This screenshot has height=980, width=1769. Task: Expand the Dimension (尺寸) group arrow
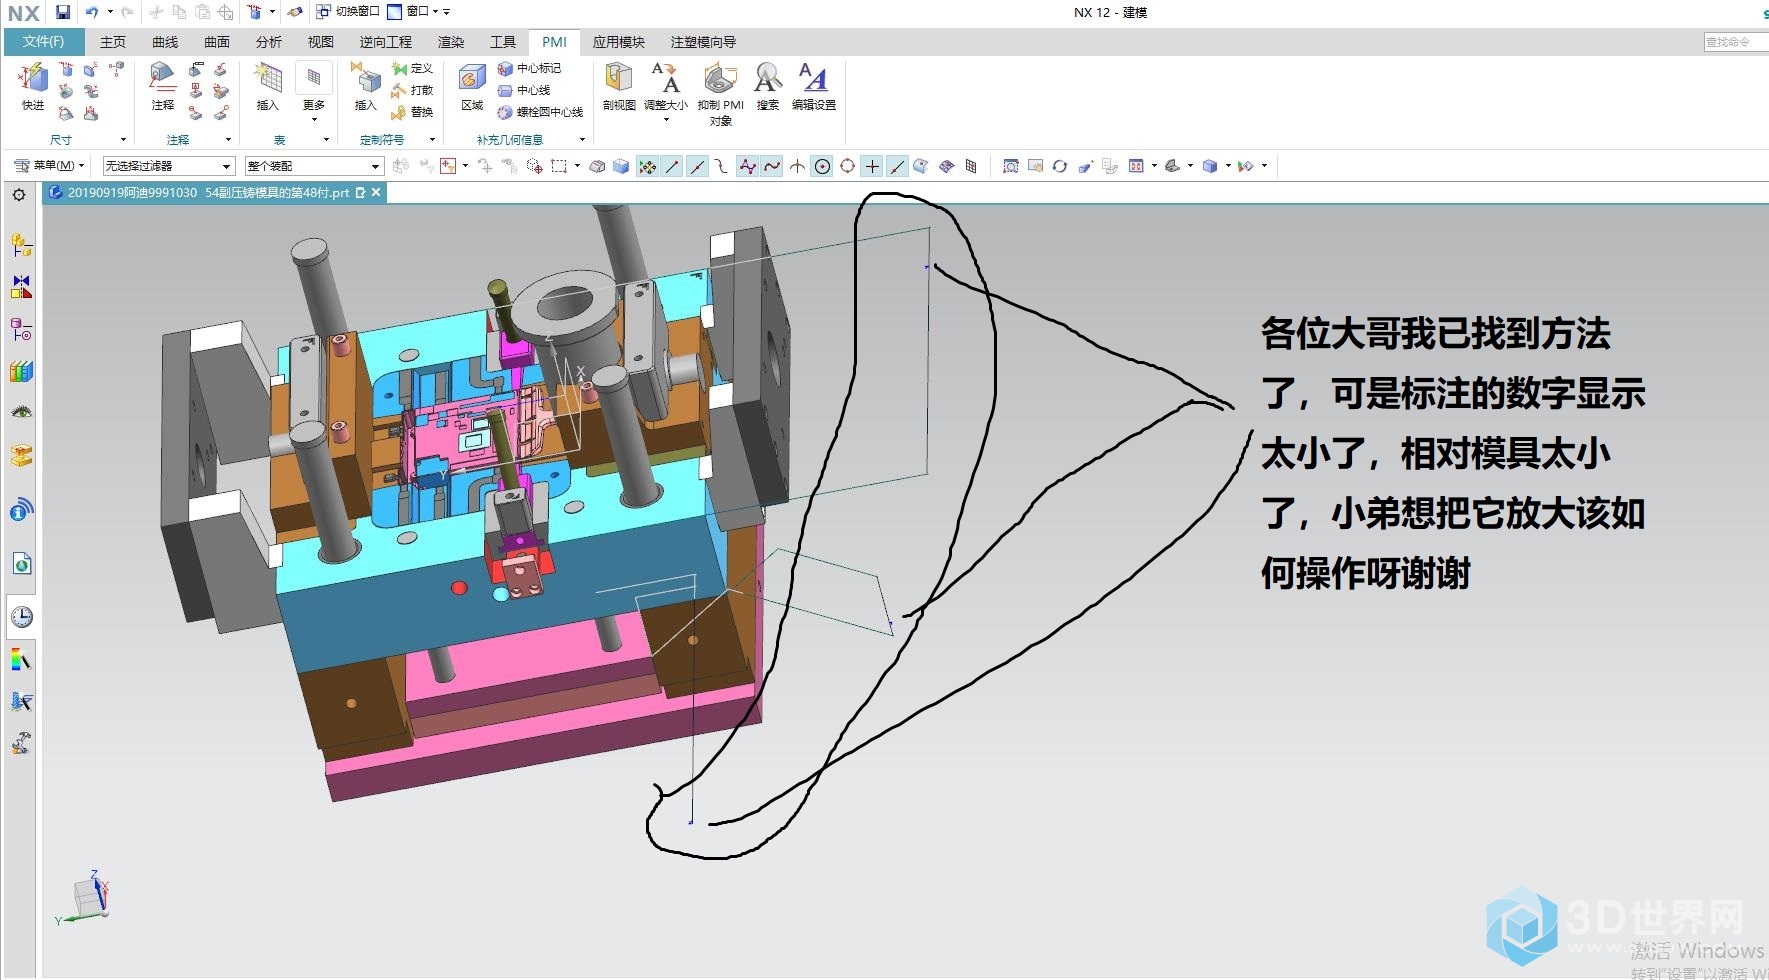pos(123,140)
